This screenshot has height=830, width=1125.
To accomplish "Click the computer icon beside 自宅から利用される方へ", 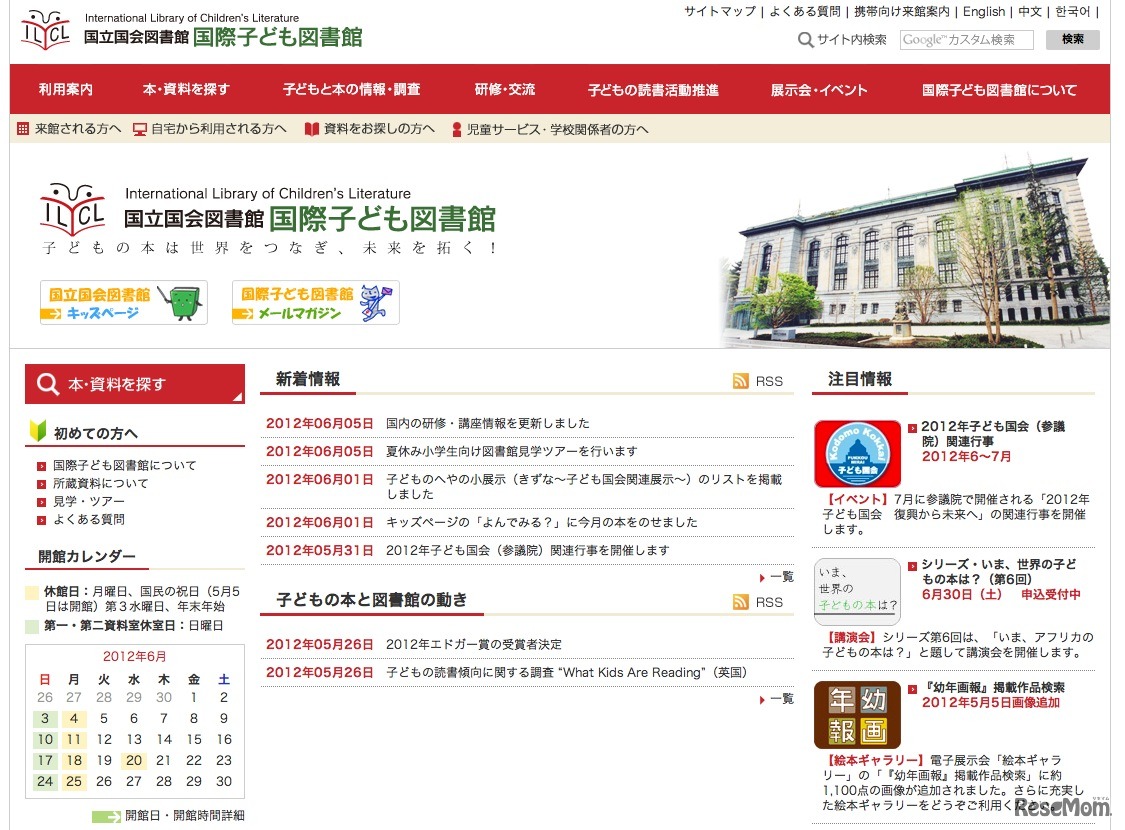I will pyautogui.click(x=140, y=130).
